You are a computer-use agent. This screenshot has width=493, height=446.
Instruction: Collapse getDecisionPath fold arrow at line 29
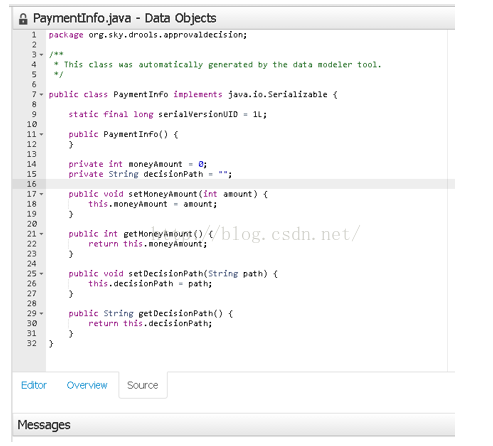pyautogui.click(x=42, y=314)
